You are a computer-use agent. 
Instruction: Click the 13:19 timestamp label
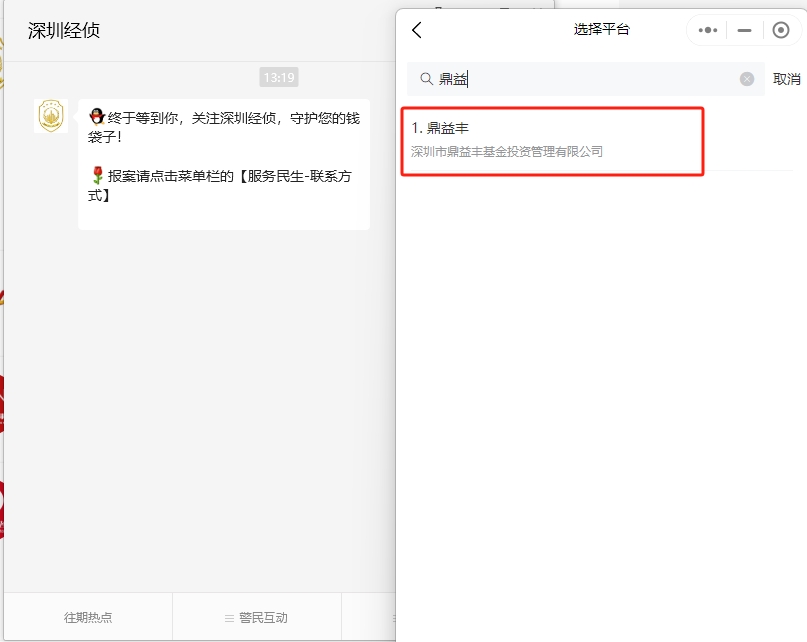coord(279,77)
